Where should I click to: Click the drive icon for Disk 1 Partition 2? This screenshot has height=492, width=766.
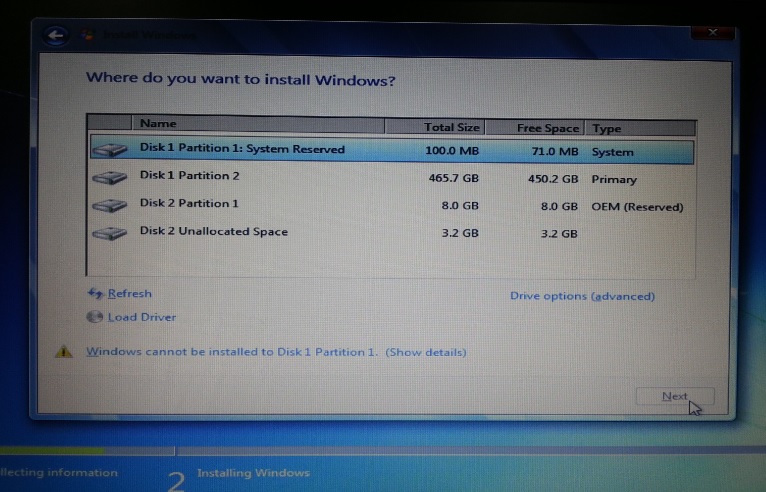109,177
